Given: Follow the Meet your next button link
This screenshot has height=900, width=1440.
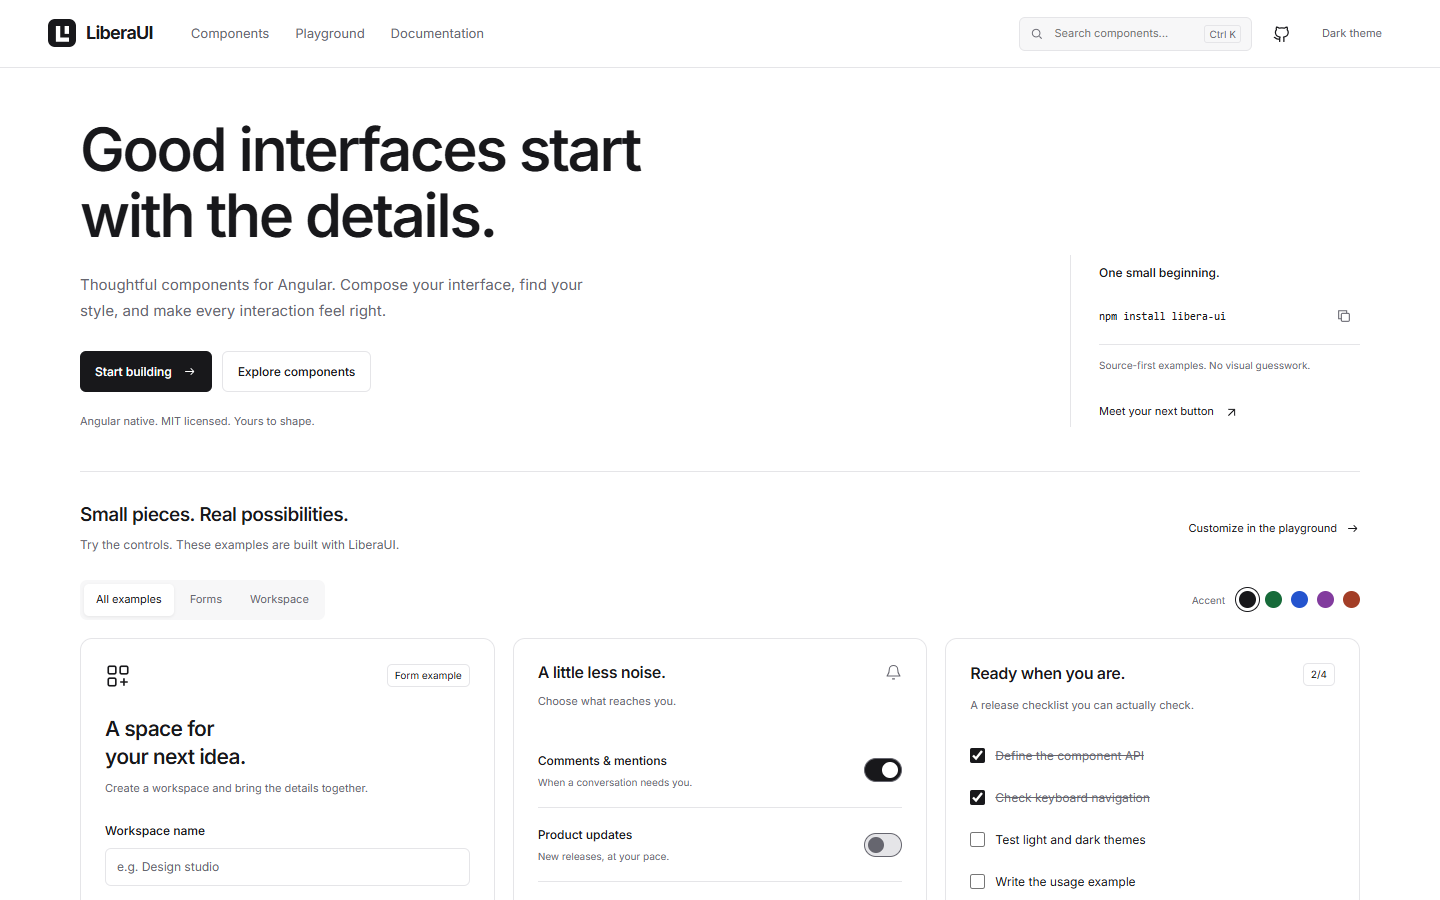Looking at the screenshot, I should pos(1168,412).
